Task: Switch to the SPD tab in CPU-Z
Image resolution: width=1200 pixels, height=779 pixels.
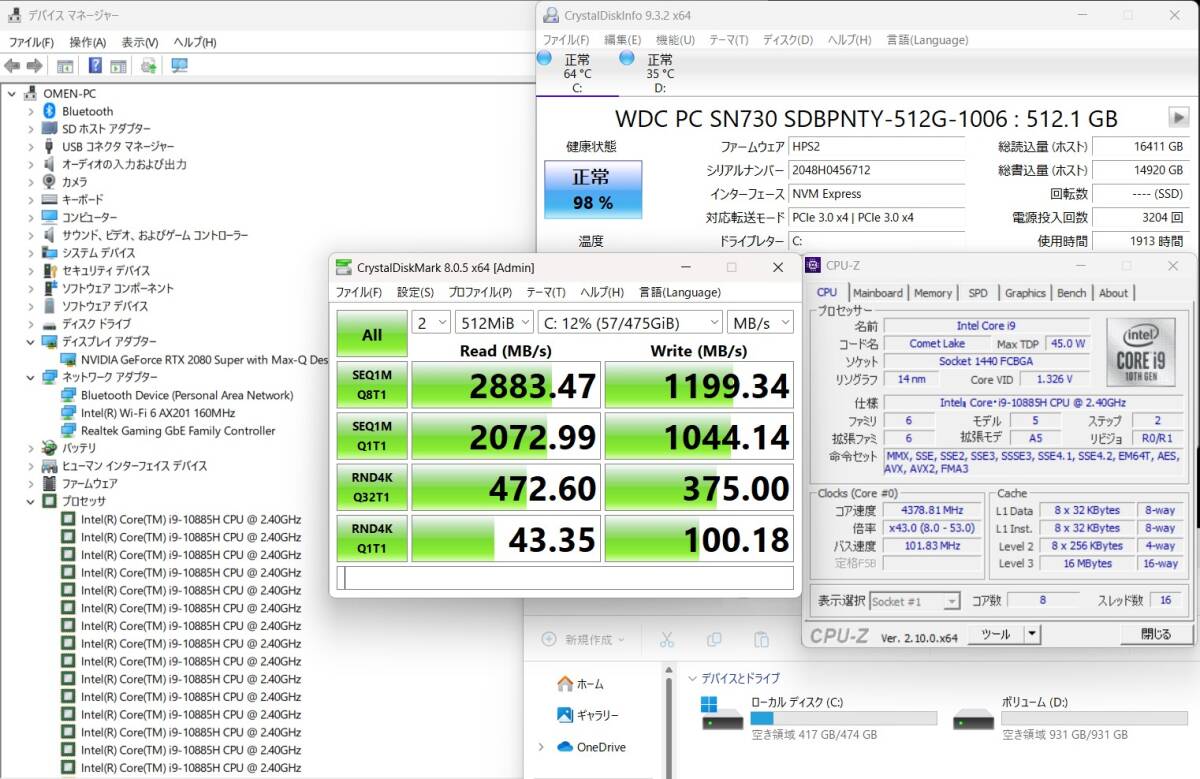Action: 978,293
